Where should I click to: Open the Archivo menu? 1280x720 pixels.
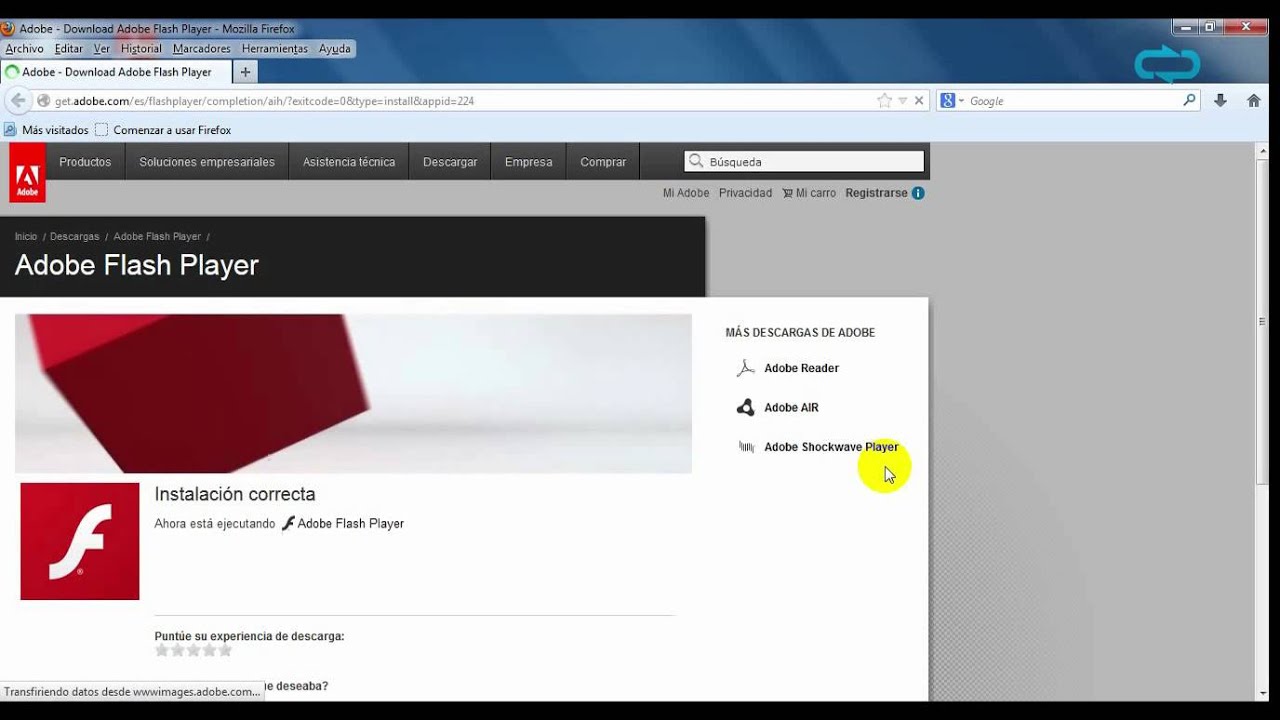click(x=24, y=48)
